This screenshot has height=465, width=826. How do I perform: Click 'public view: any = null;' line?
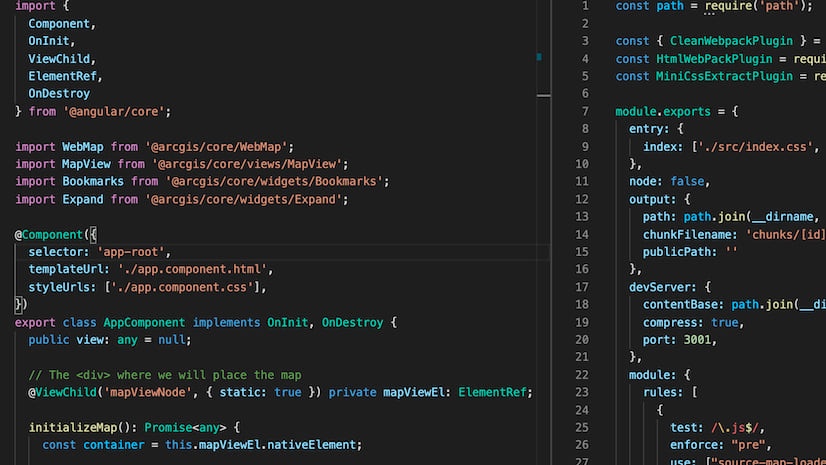click(x=110, y=340)
